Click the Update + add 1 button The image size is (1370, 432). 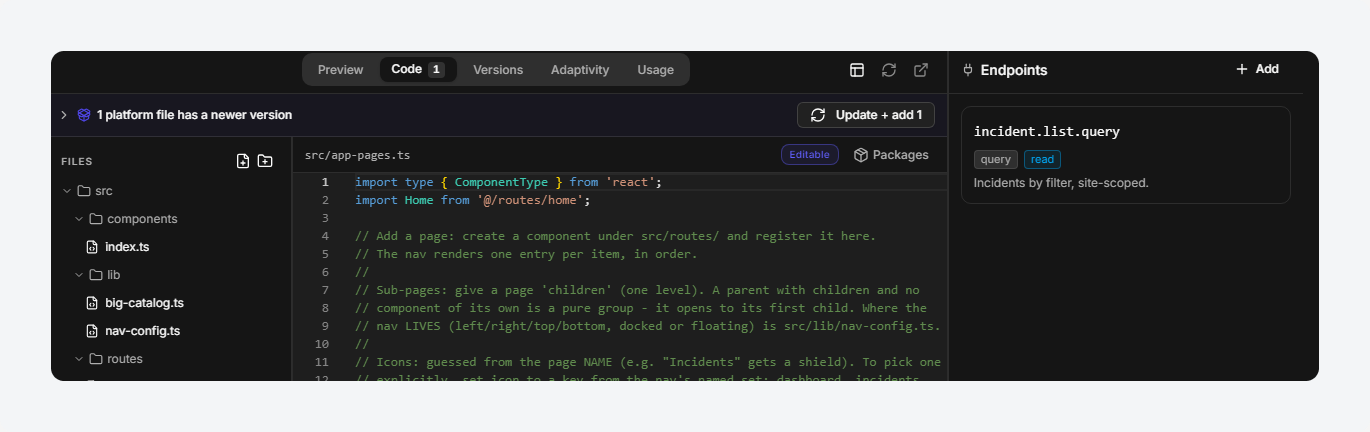tap(866, 115)
